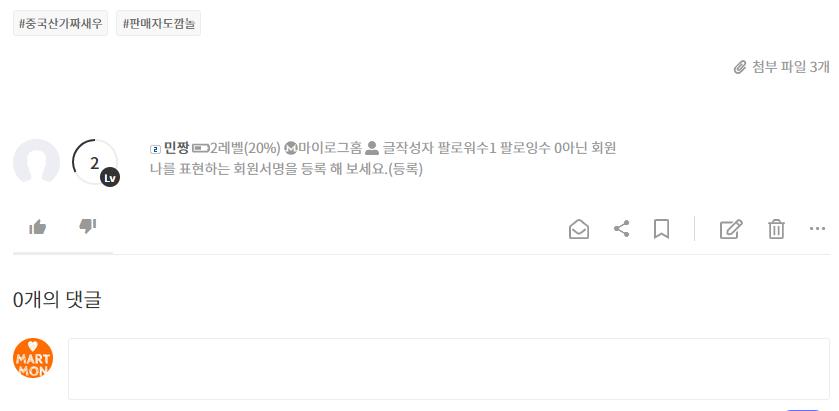Screen dimensions: 839x411
Task: Click the thumbs up like icon
Action: 37,227
